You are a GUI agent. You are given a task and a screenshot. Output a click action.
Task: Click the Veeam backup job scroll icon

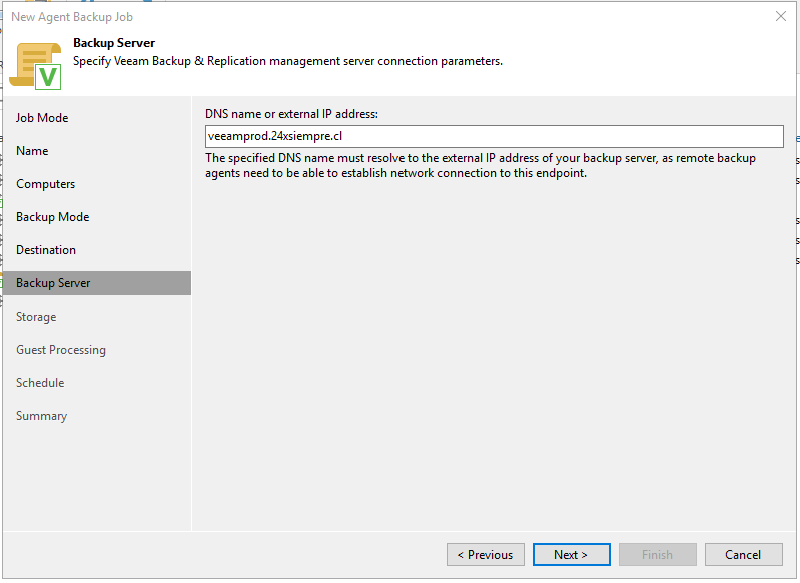(x=35, y=66)
